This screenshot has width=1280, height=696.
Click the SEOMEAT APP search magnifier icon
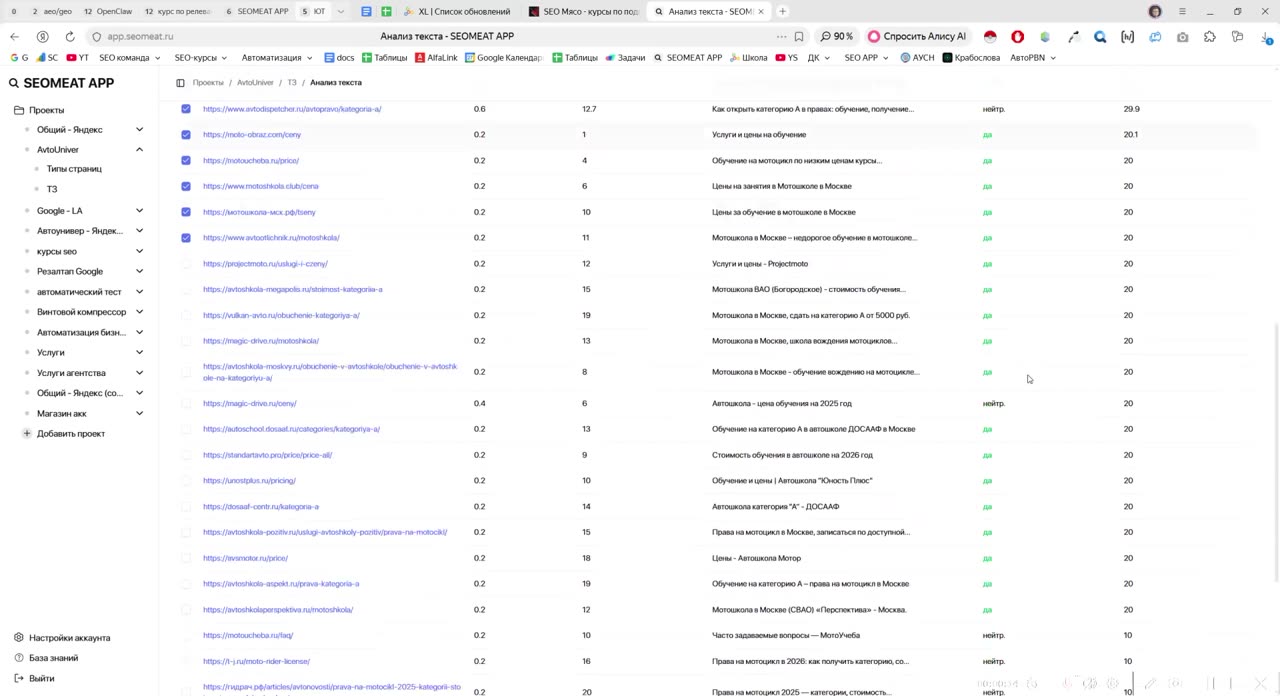(14, 83)
